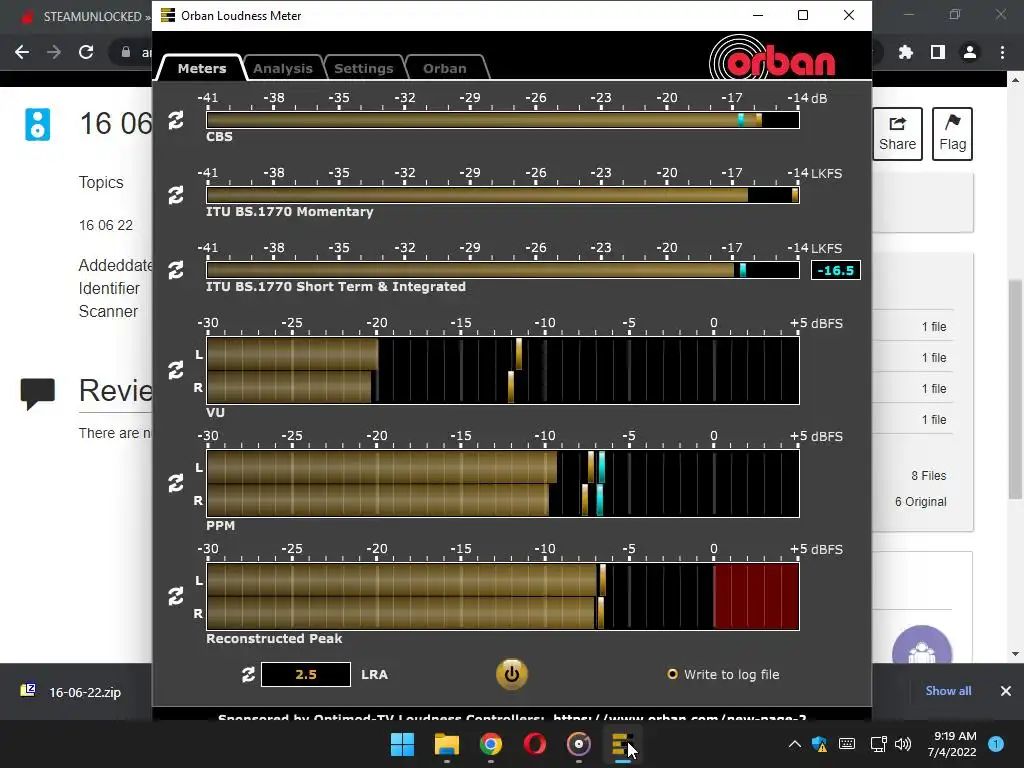The image size is (1024, 768).
Task: Click Show all downloads
Action: click(x=948, y=691)
